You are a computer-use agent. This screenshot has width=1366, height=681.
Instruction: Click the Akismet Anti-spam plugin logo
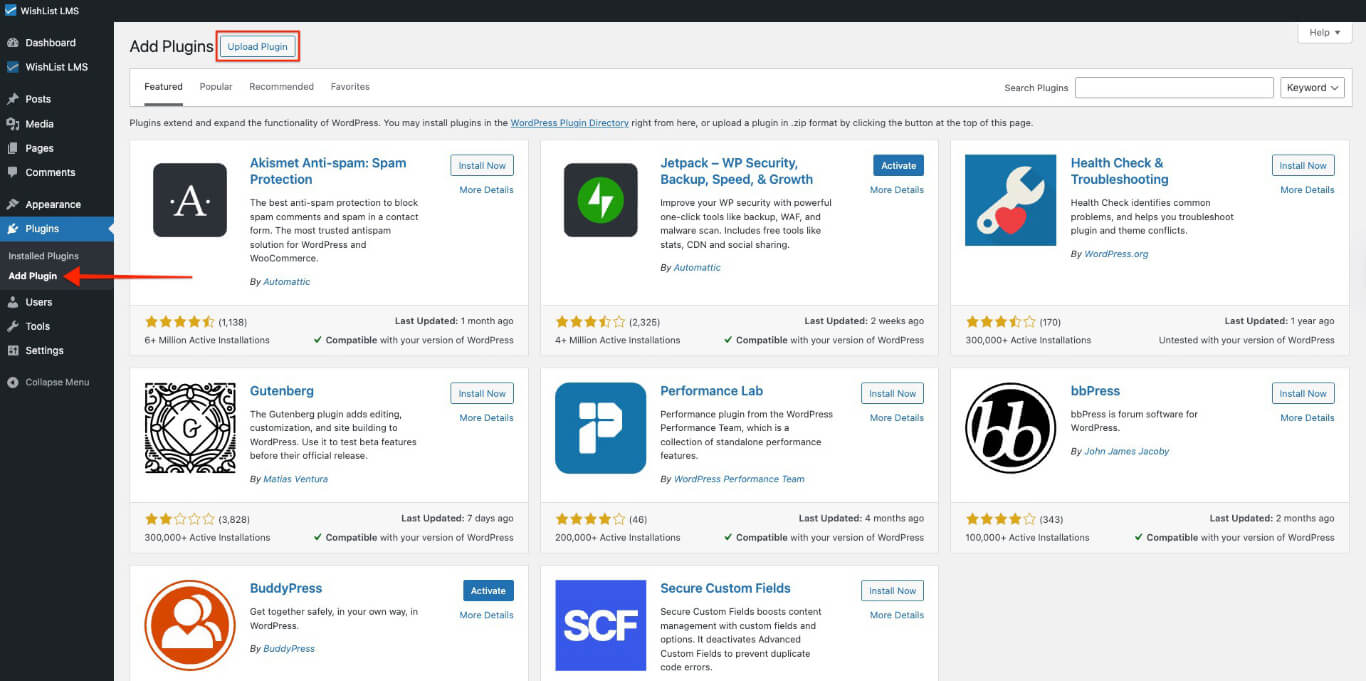click(x=190, y=200)
